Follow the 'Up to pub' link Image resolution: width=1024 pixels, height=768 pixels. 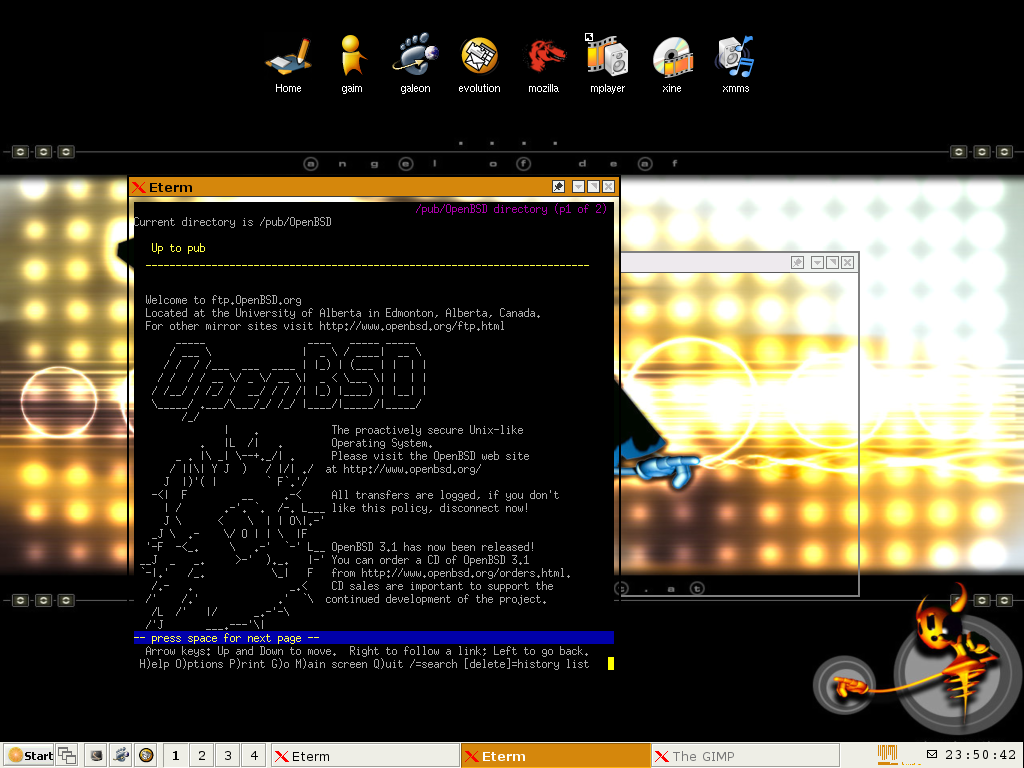[178, 248]
